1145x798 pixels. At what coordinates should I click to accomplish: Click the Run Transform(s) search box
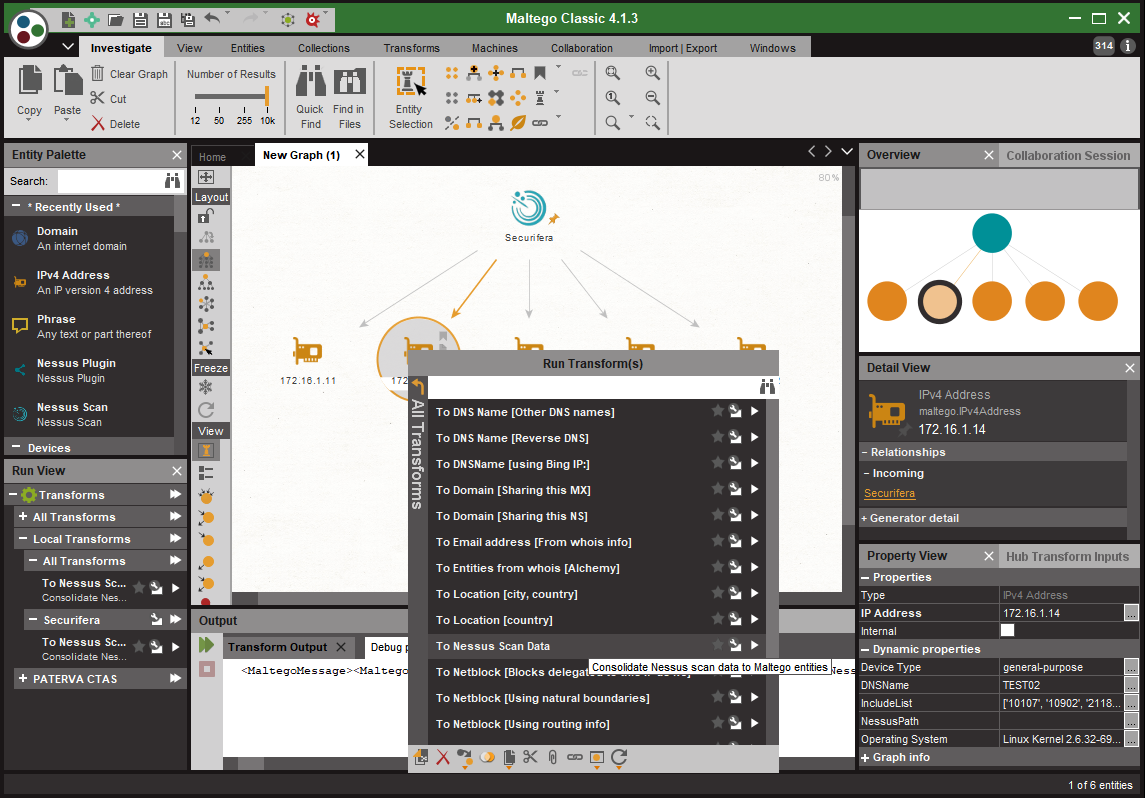[x=592, y=387]
